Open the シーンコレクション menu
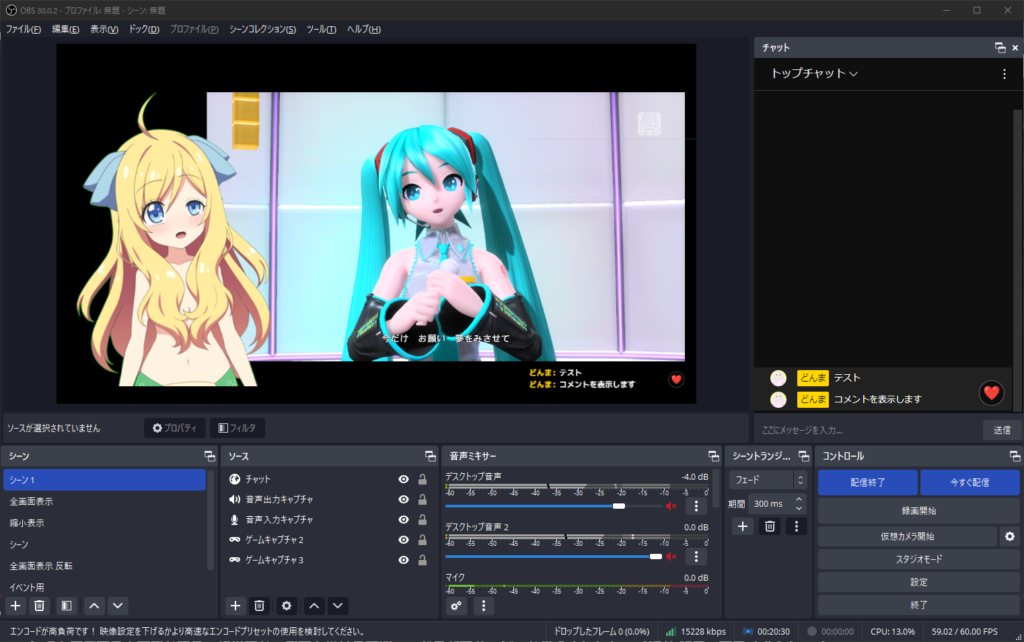Image resolution: width=1024 pixels, height=642 pixels. pos(262,29)
